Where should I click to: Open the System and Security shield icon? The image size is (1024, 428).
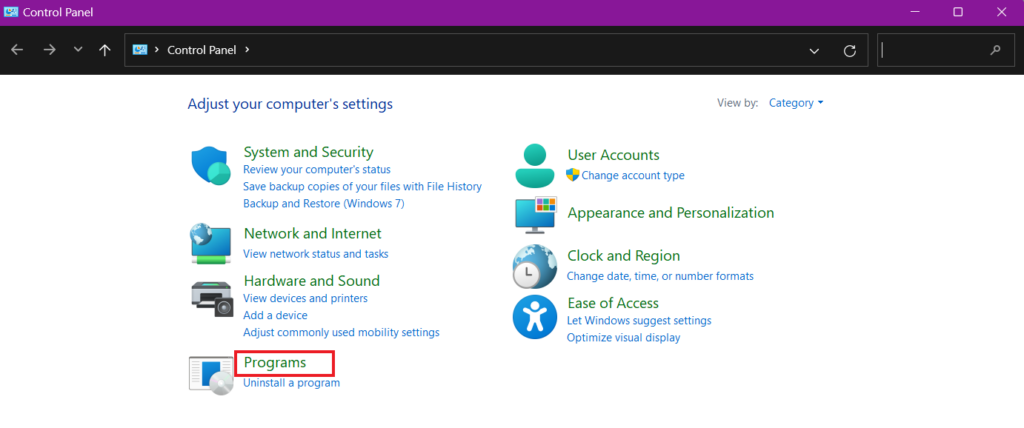tap(211, 166)
